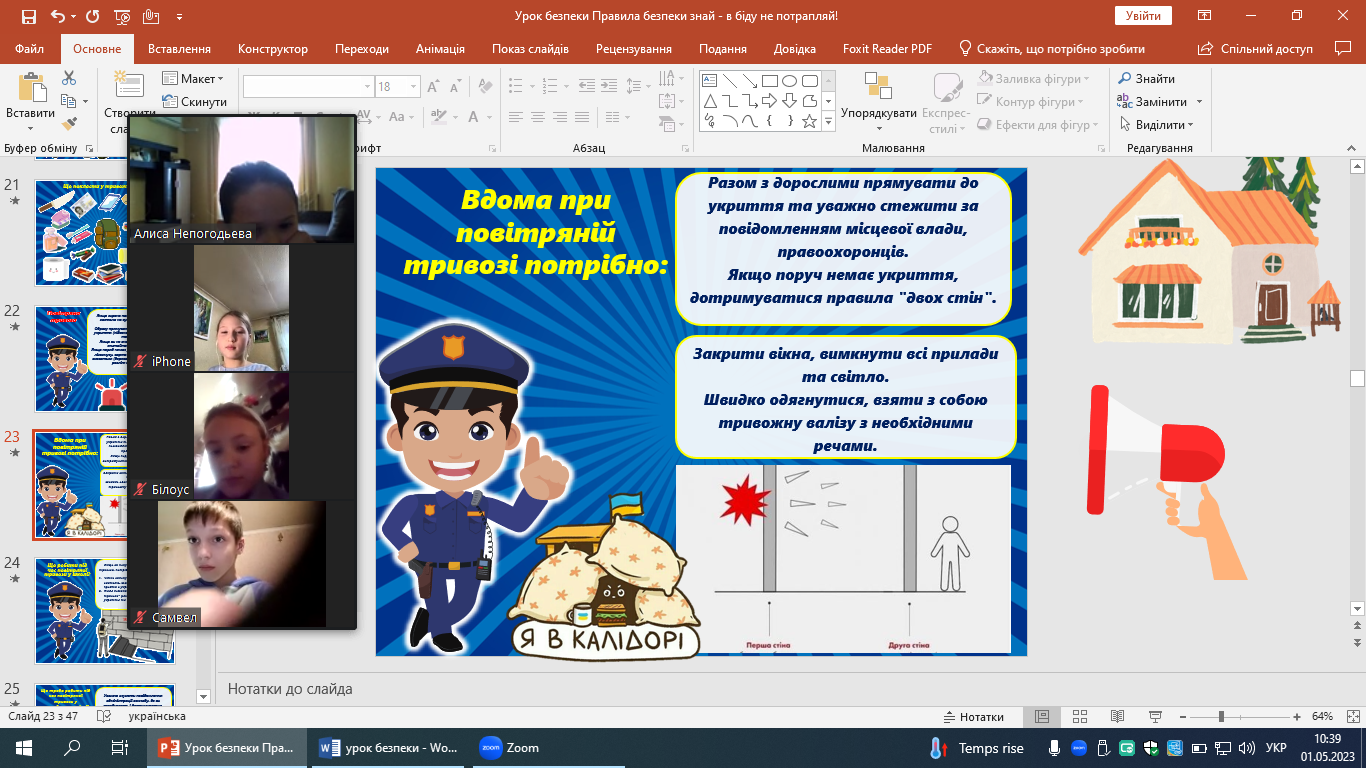Toggle Normal view button in status bar
Screen dimensions: 1366x768
1042,717
